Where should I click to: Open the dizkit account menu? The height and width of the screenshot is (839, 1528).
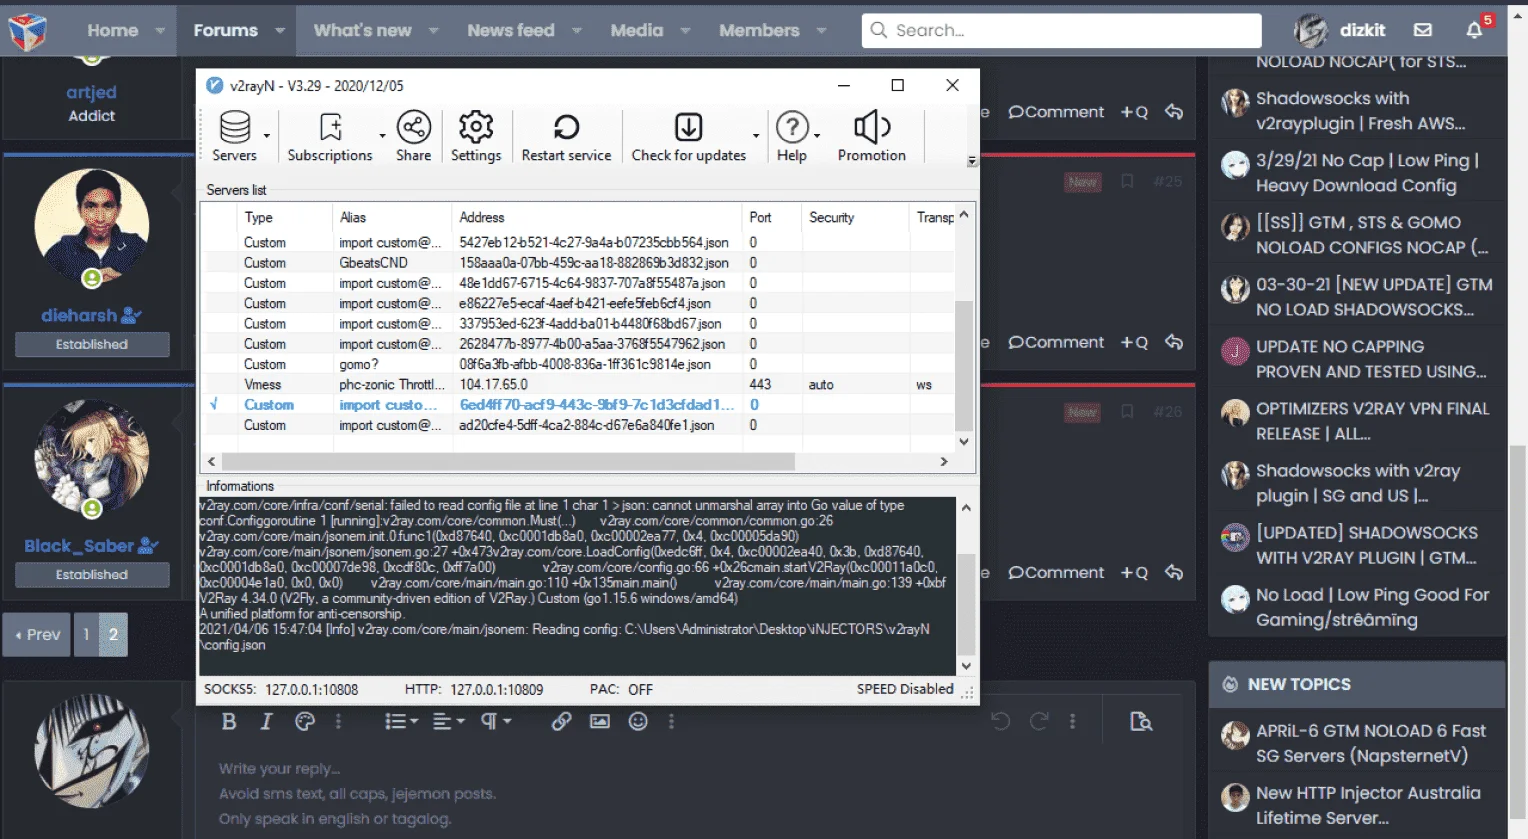point(1339,30)
